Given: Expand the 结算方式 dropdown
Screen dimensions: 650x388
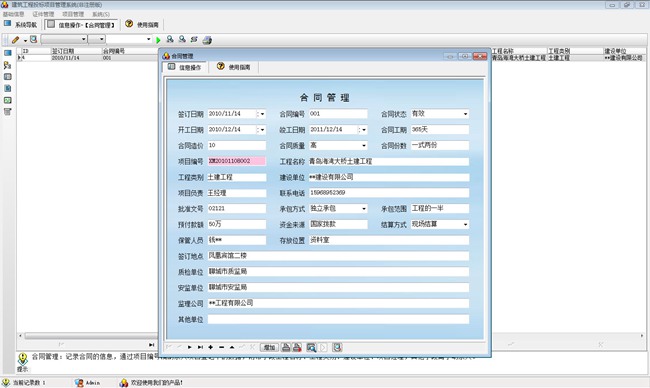Looking at the screenshot, I should pyautogui.click(x=466, y=225).
